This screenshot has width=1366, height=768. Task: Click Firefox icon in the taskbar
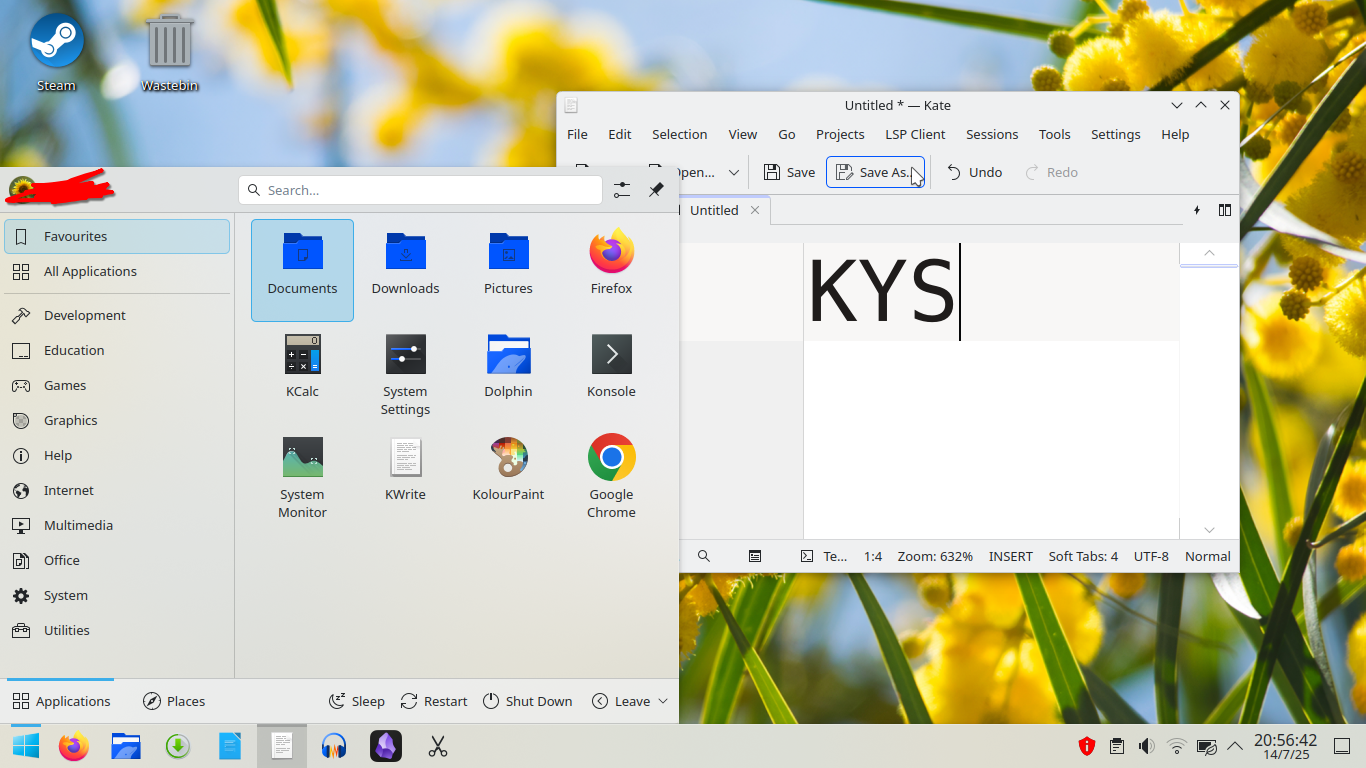point(74,746)
